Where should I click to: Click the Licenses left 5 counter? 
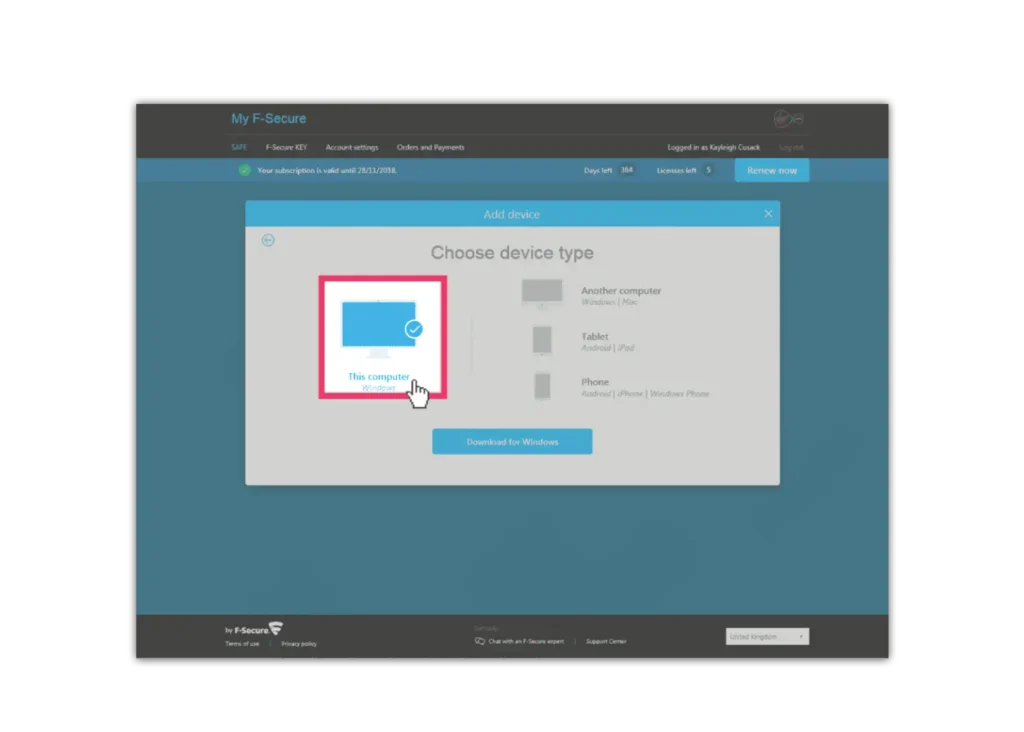tap(684, 170)
